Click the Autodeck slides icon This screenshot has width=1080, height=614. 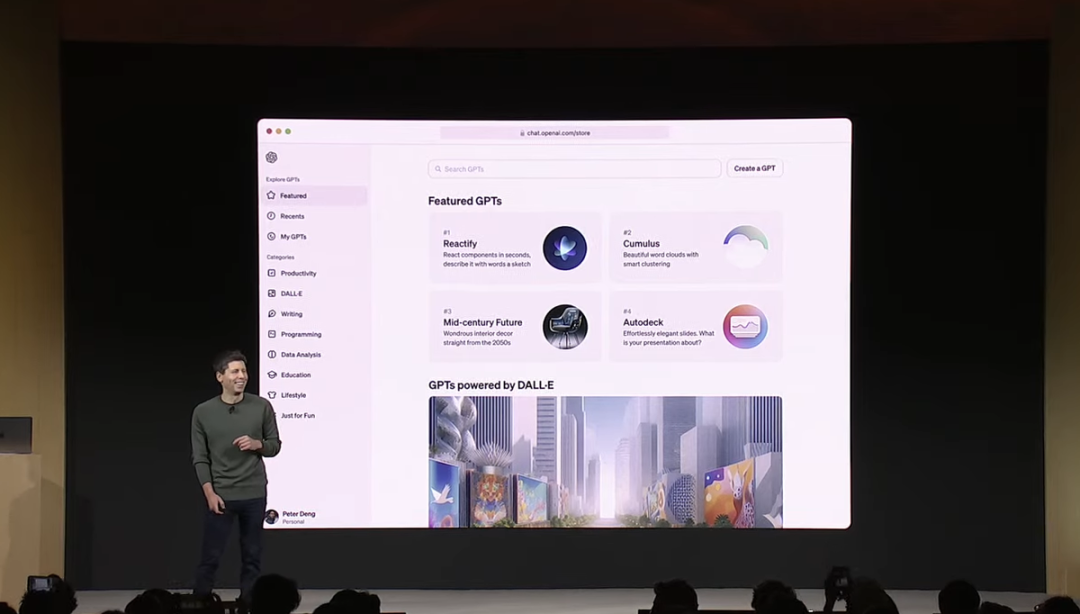745,327
